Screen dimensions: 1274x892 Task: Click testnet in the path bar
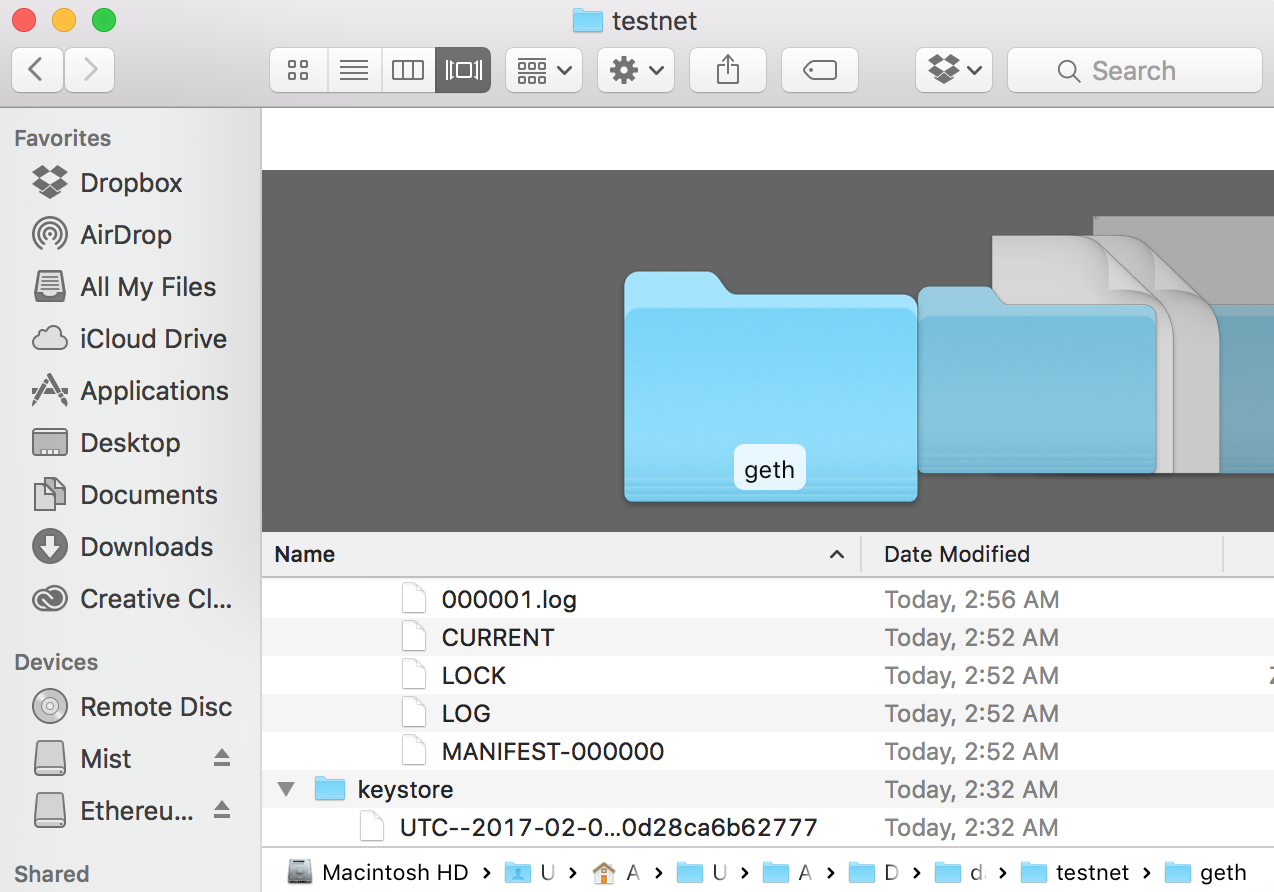point(1076,873)
